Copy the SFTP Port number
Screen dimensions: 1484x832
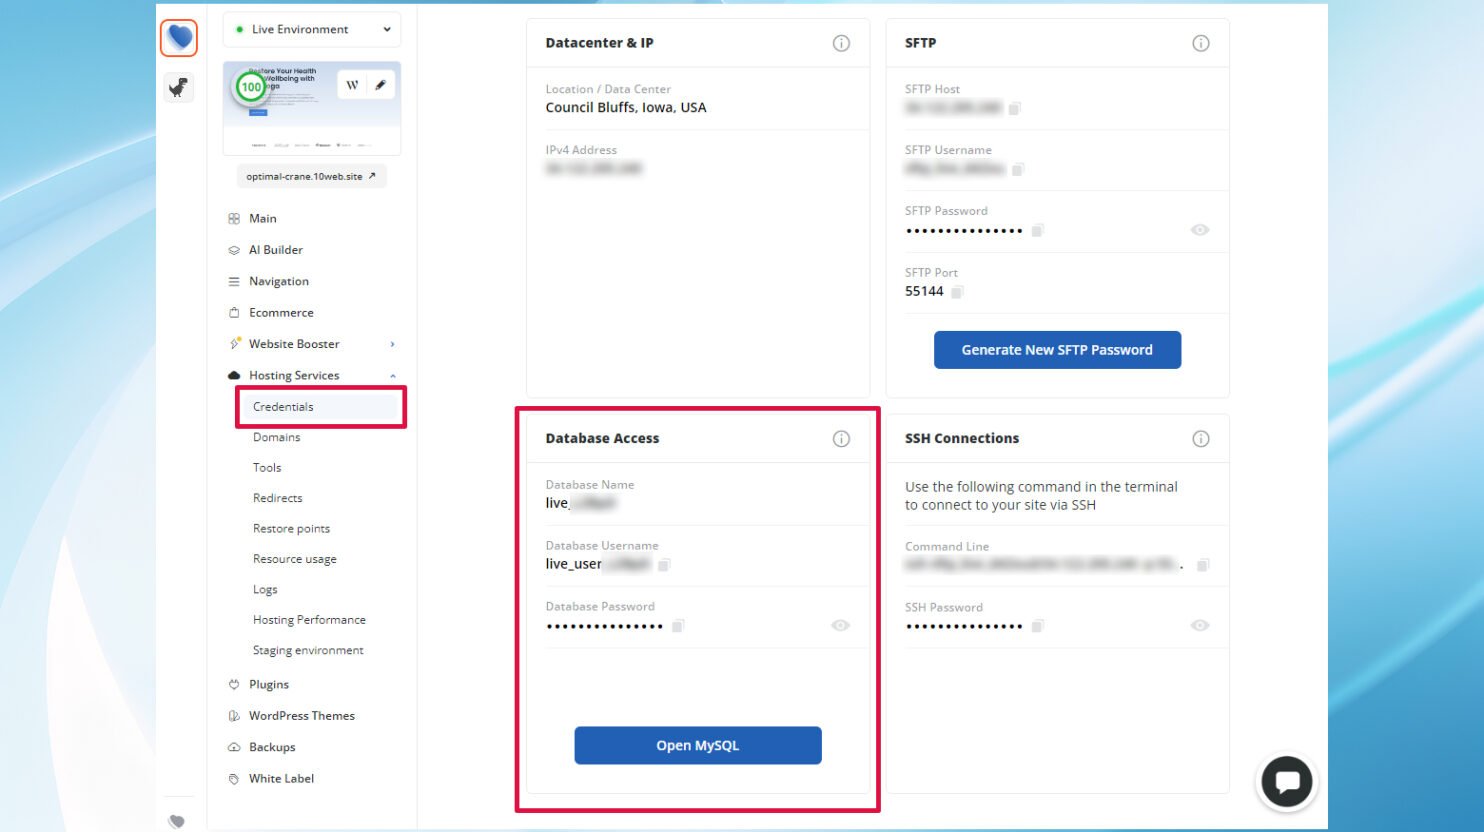click(957, 292)
